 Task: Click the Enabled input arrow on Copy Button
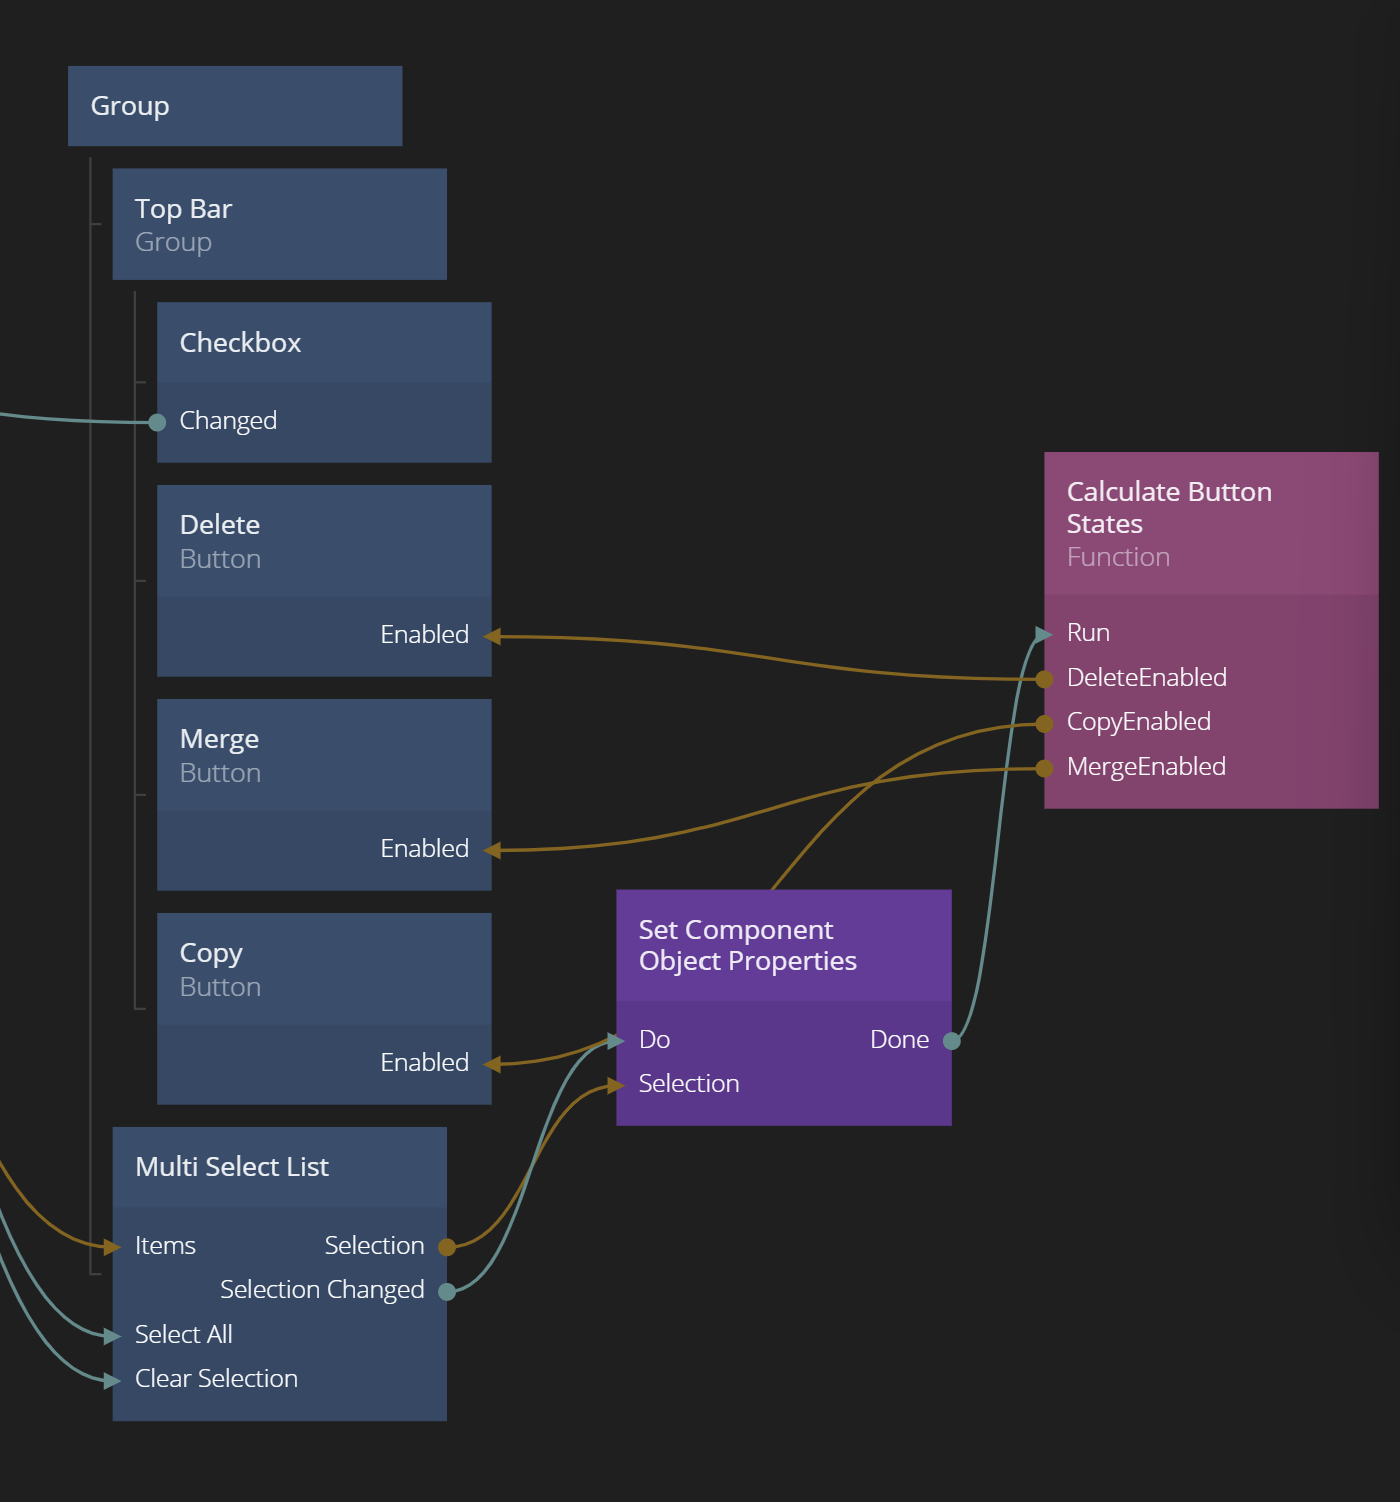tap(492, 1064)
